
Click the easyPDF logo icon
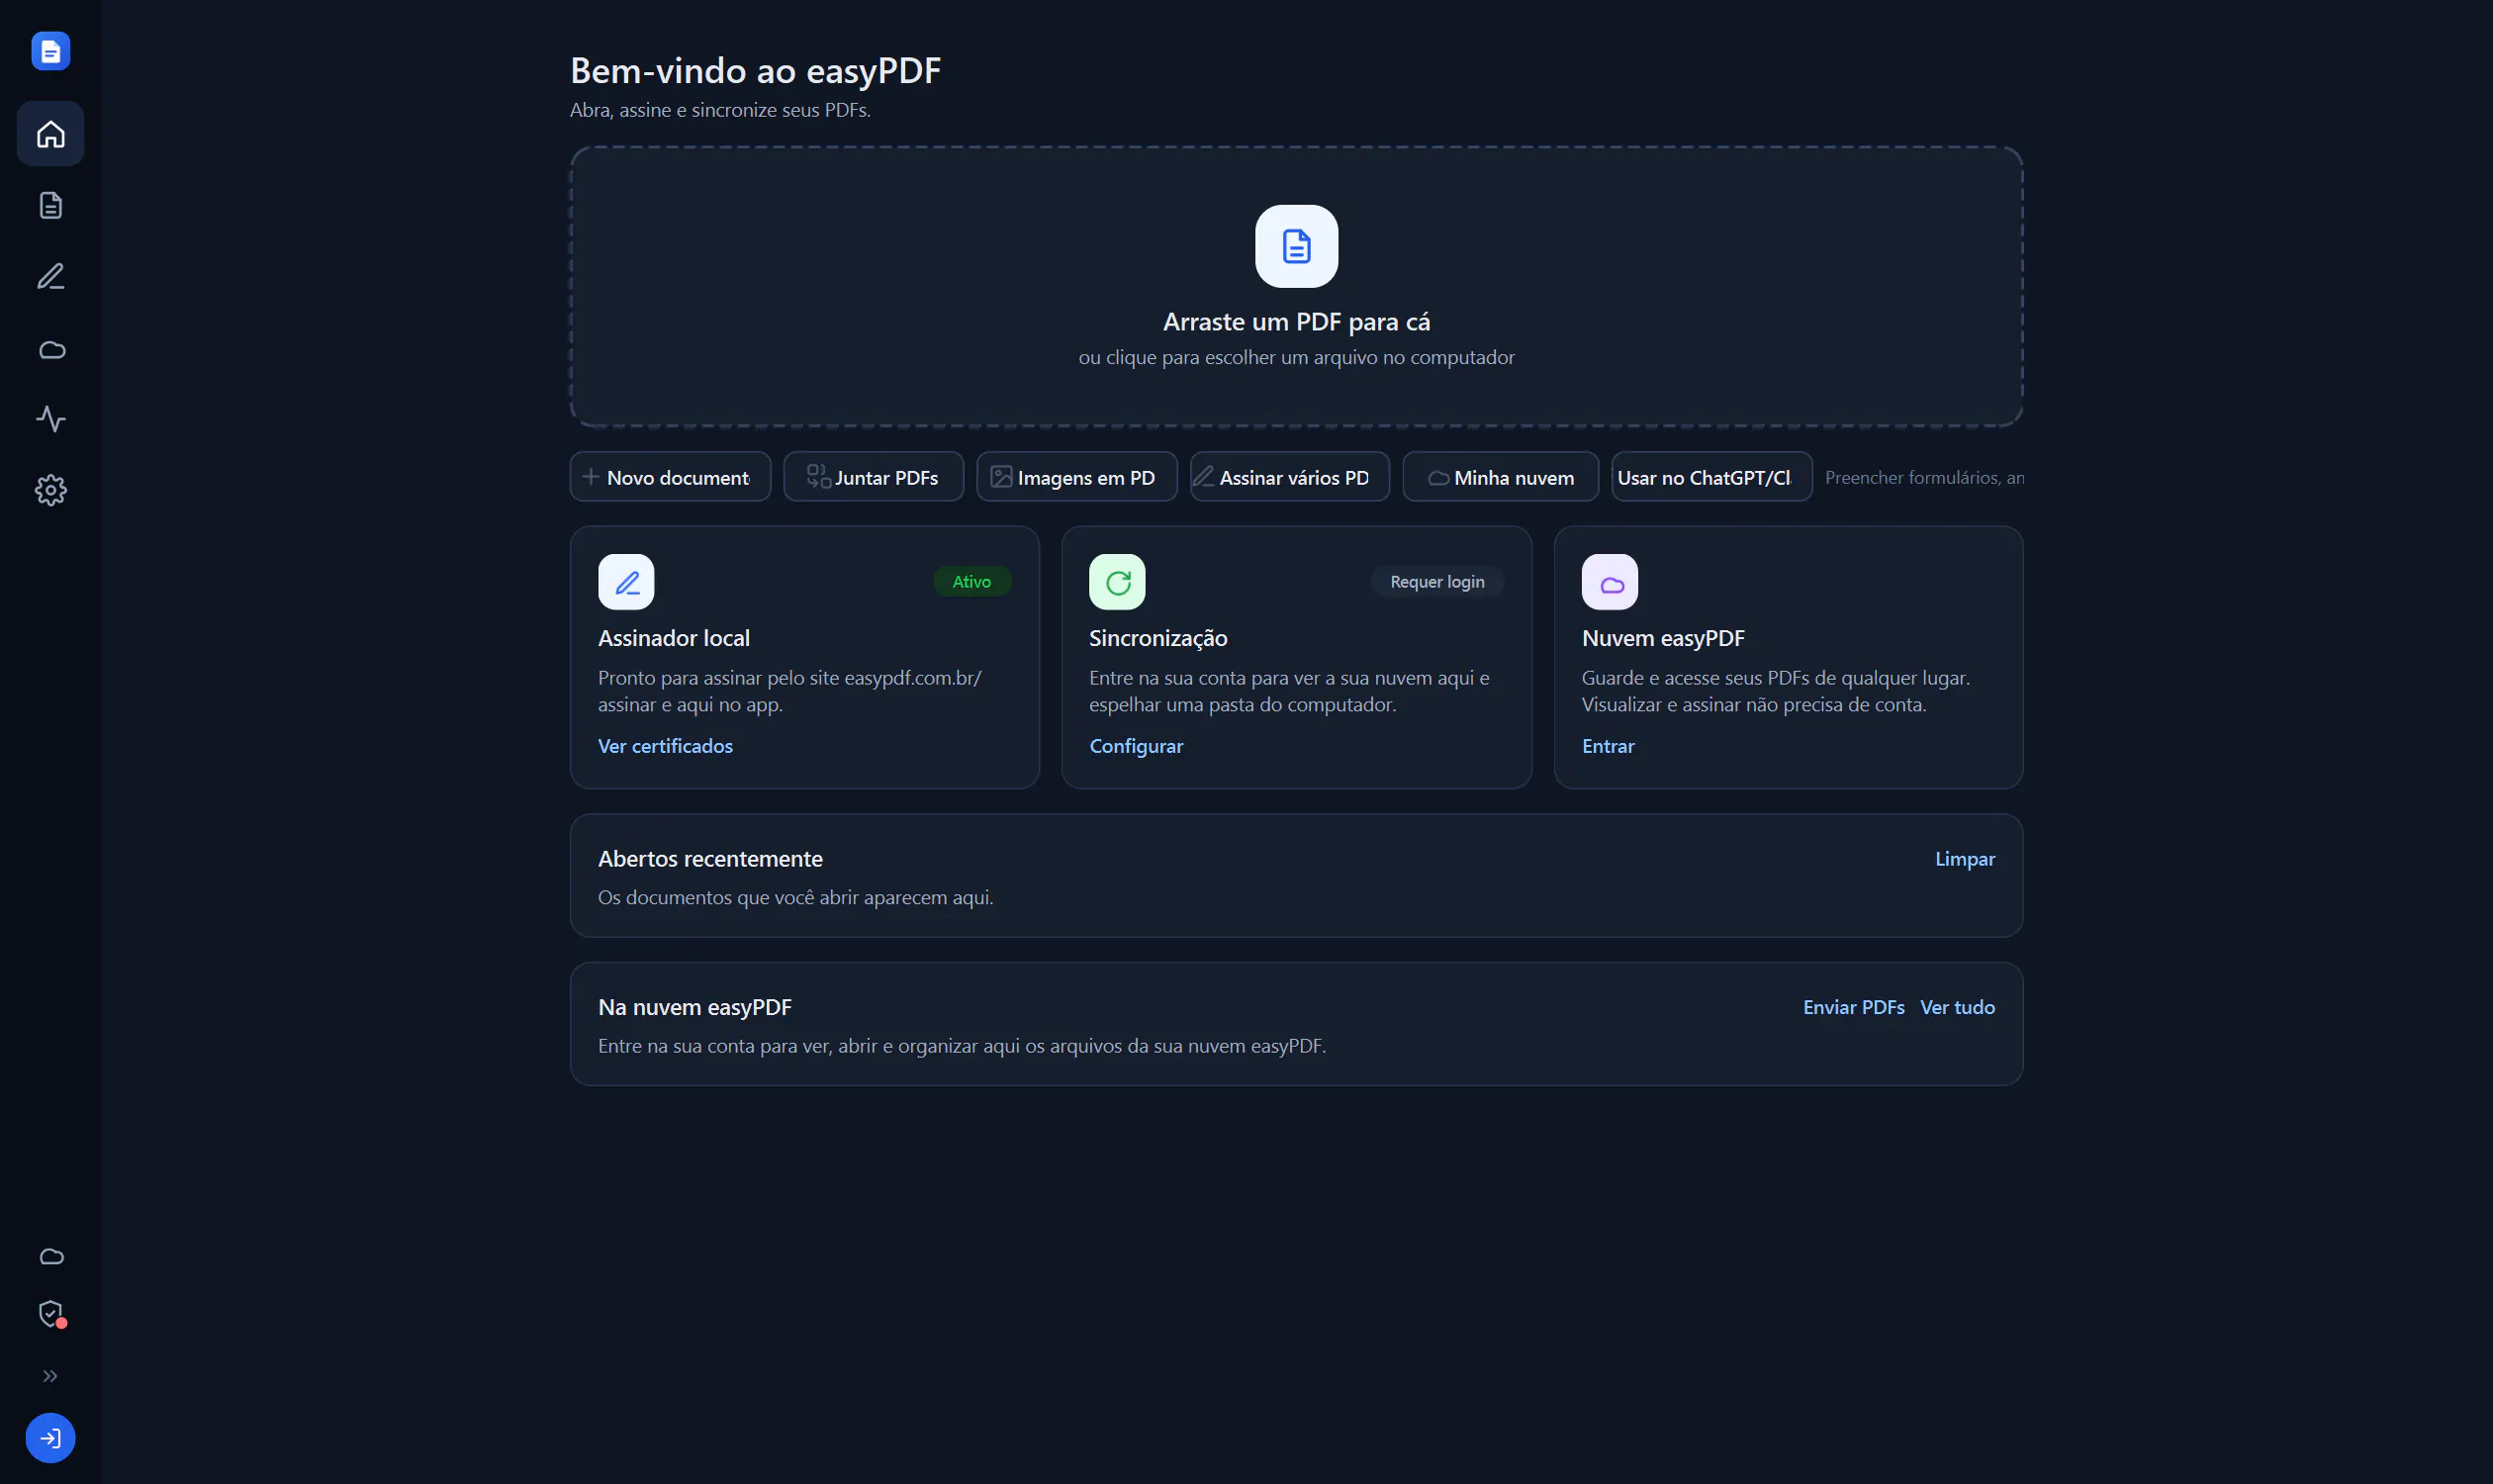point(50,50)
